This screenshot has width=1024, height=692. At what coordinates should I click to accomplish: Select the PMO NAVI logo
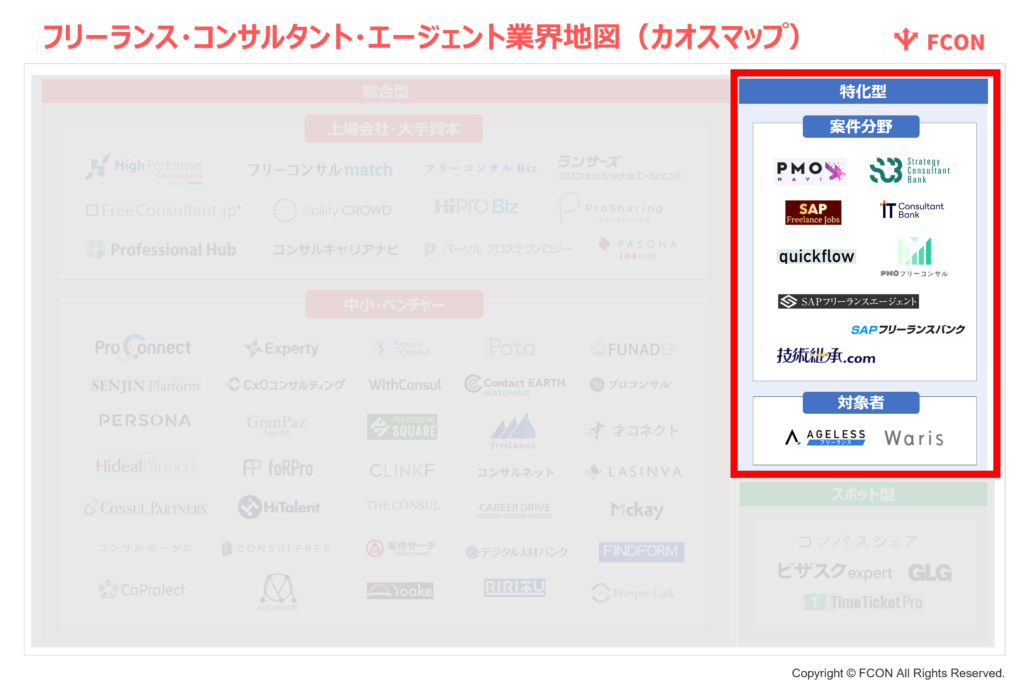810,171
